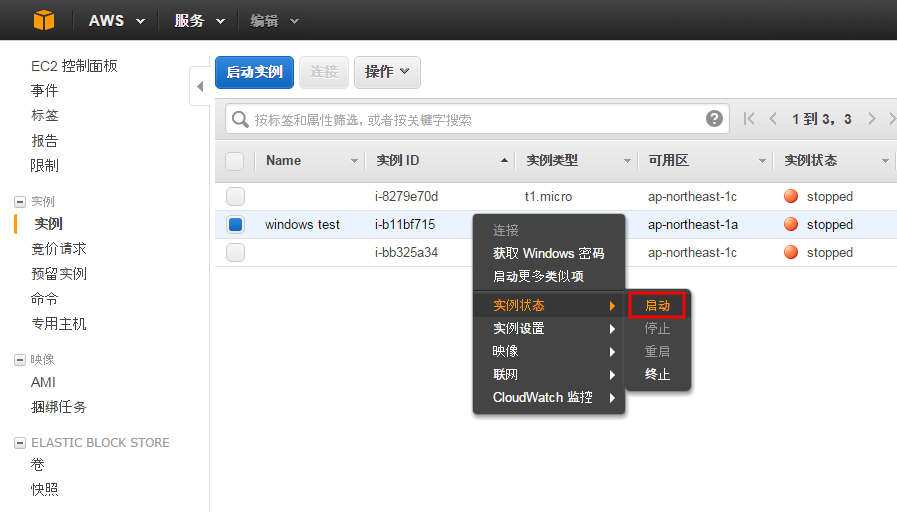Viewport: 897px width, 512px height.
Task: Open 捆绑任务 in sidebar
Action: click(x=59, y=407)
